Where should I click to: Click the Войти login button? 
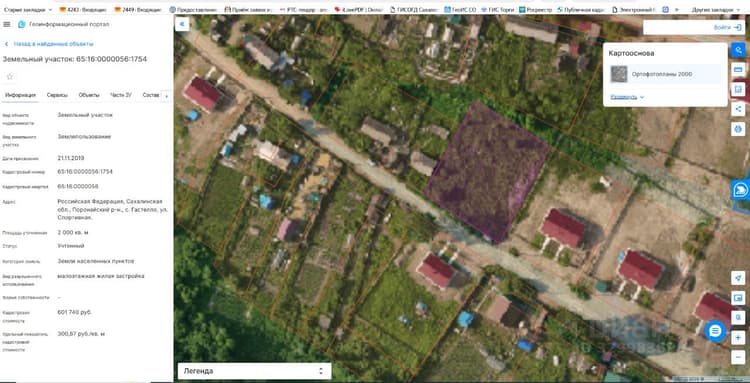click(727, 28)
